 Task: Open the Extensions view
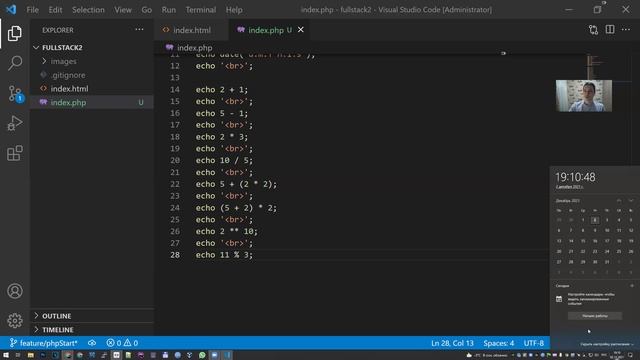click(x=15, y=153)
